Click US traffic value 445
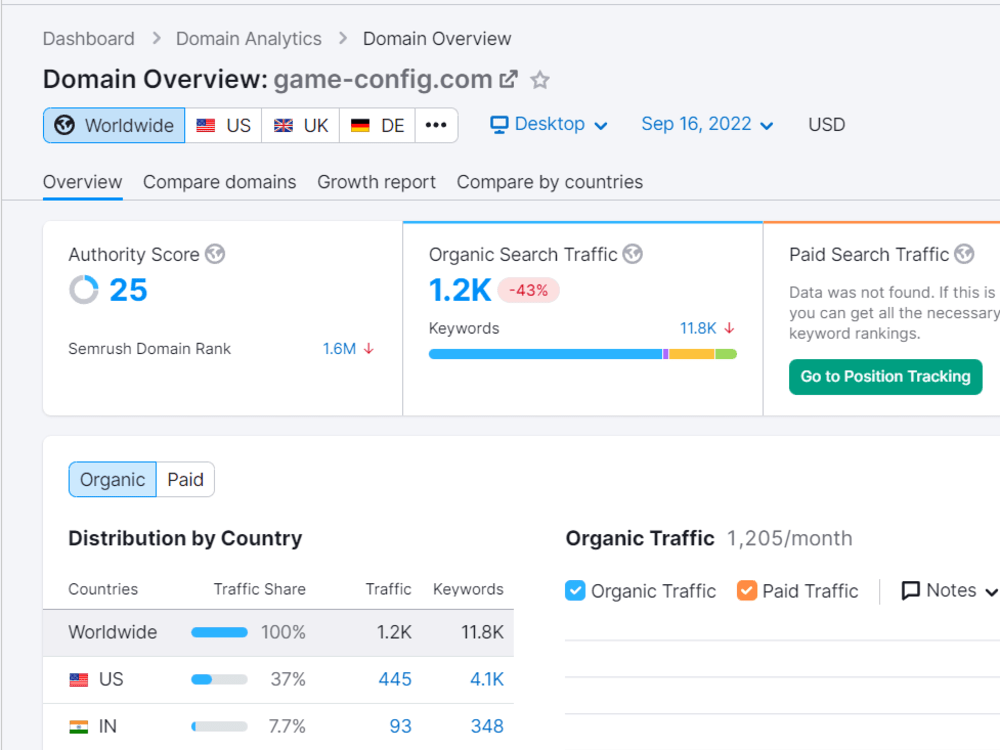 click(x=395, y=680)
